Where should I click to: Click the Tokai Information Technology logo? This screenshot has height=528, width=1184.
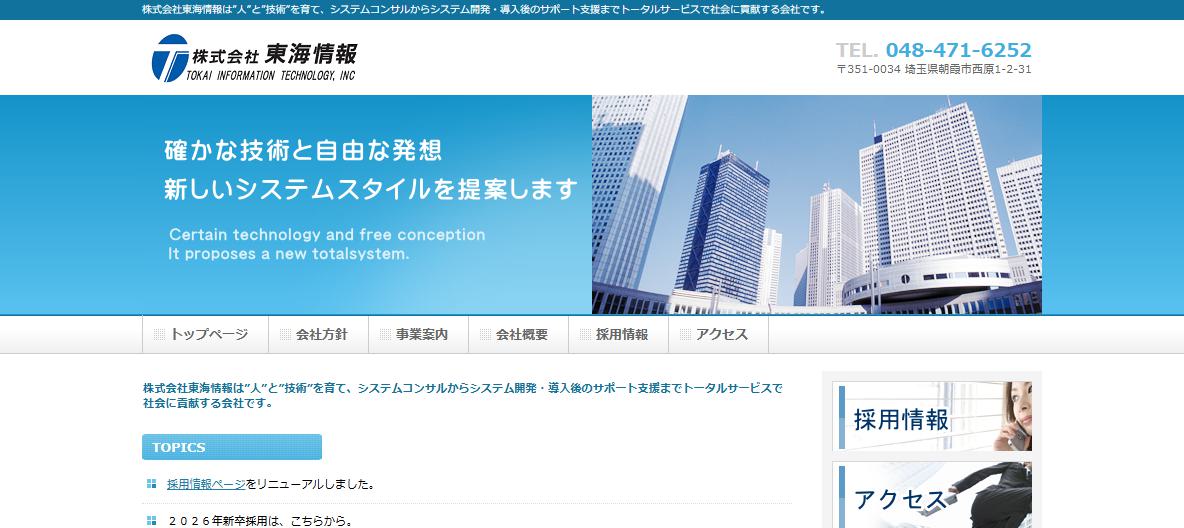[254, 58]
